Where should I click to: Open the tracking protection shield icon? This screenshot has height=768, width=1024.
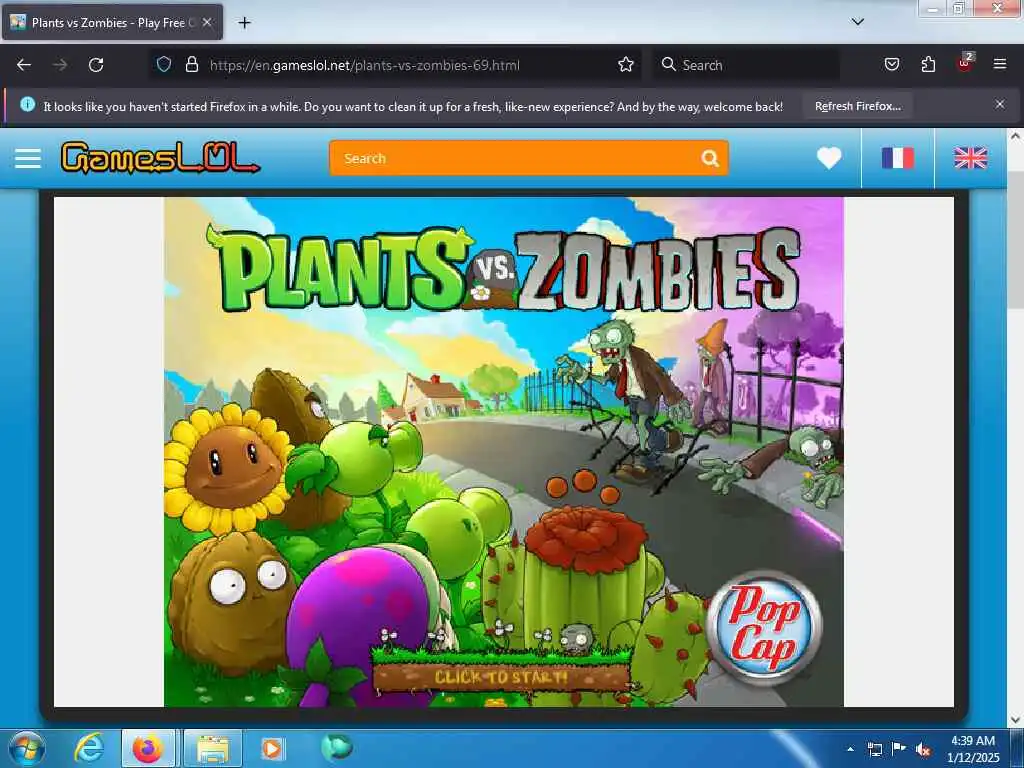point(164,64)
